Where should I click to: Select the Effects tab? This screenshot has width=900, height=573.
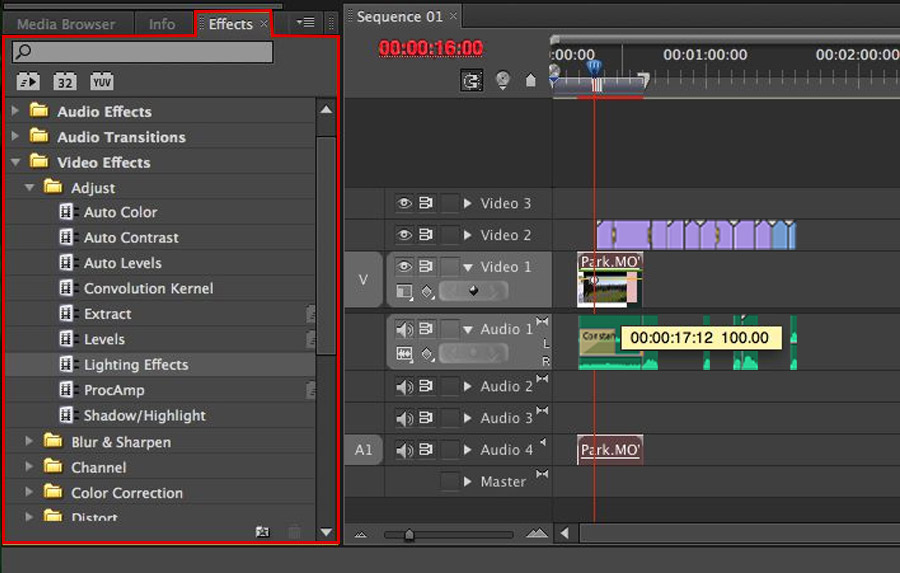[x=231, y=24]
